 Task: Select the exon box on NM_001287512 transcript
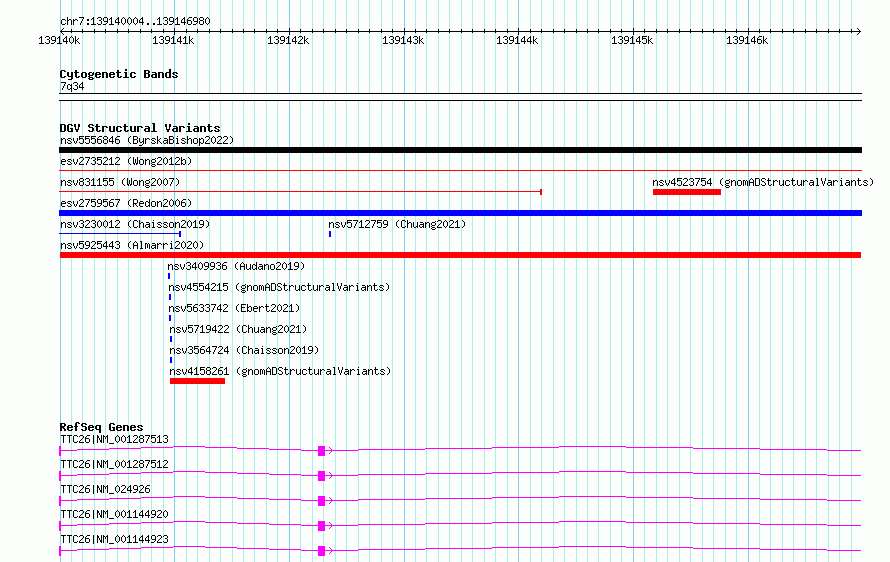(321, 476)
